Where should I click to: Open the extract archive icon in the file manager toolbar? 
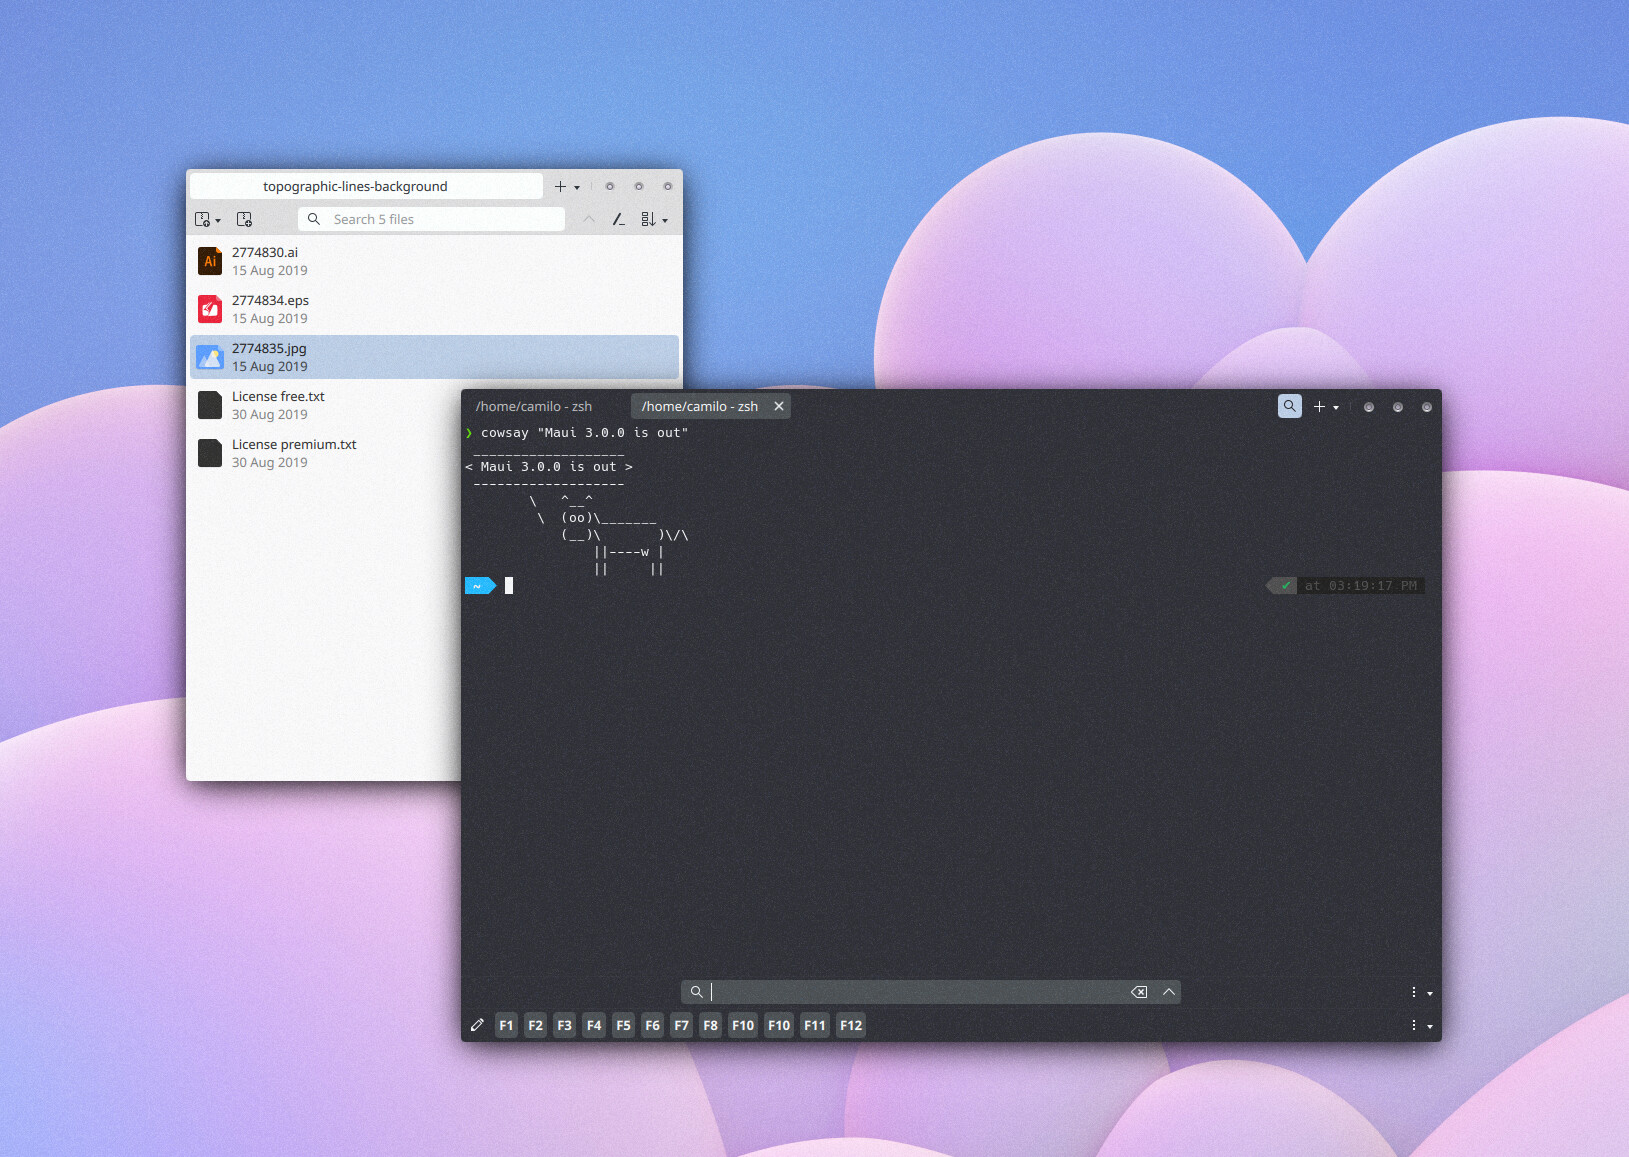(202, 219)
